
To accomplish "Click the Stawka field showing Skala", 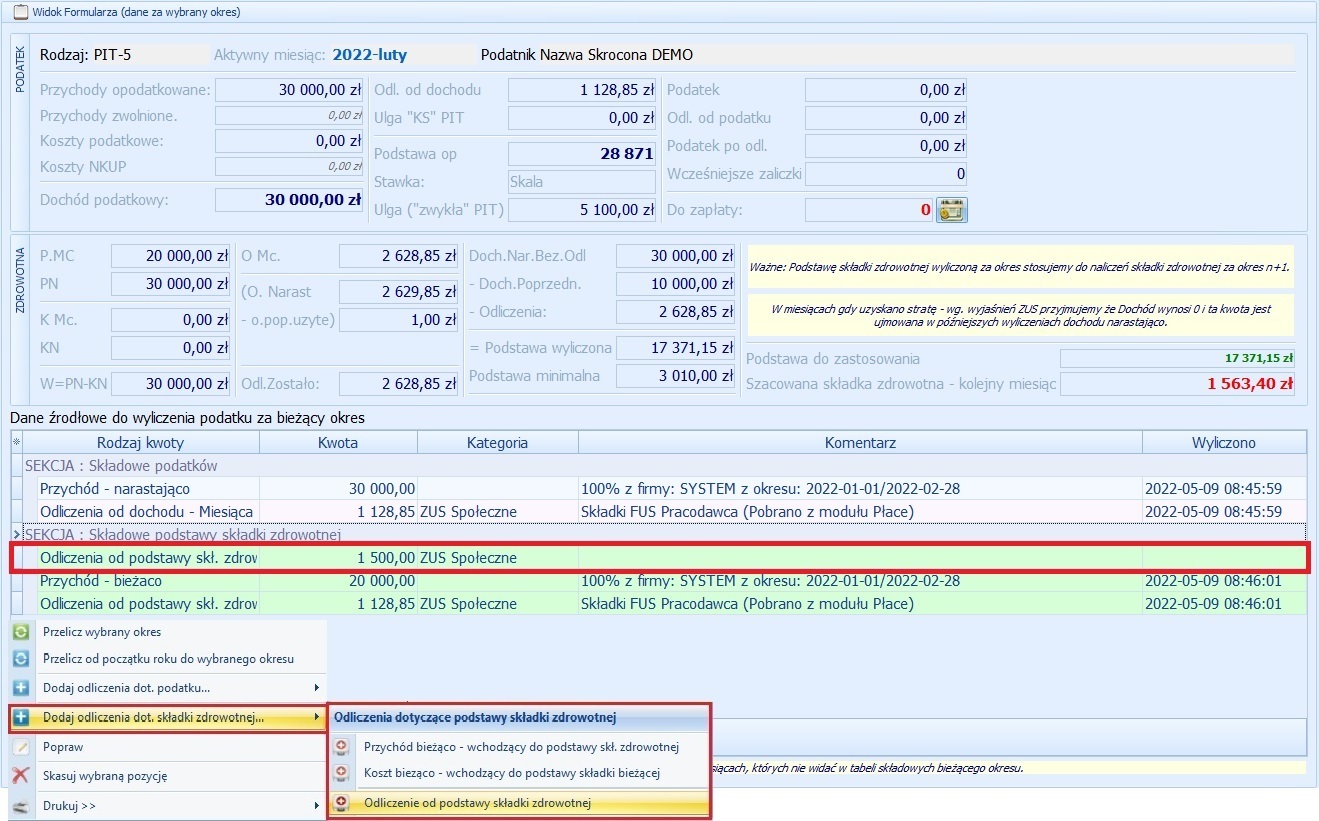I will pos(583,183).
